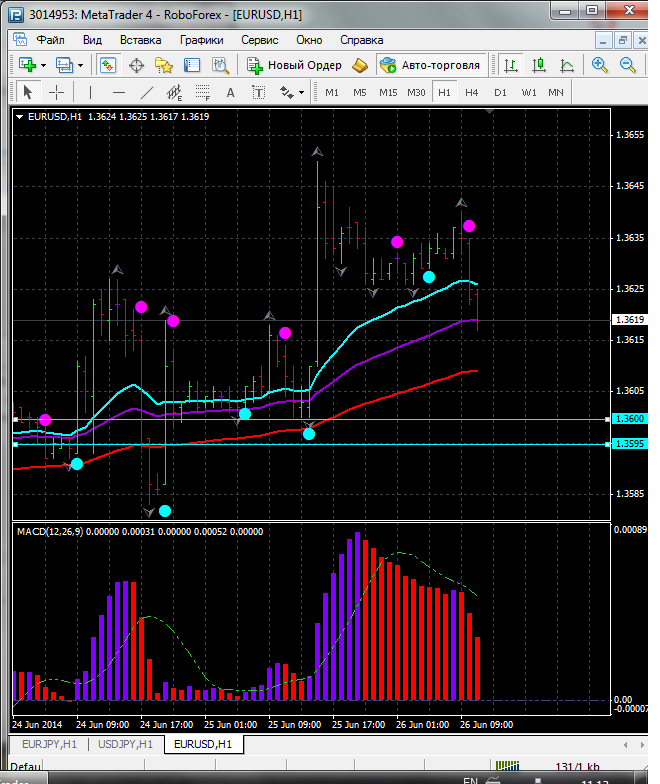Choose the Fibonacci retracement tool
The image size is (660, 784).
(x=202, y=92)
